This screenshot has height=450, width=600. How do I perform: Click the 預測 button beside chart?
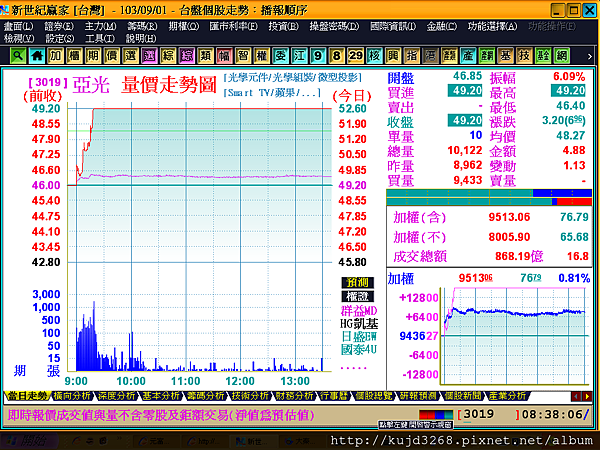click(357, 282)
